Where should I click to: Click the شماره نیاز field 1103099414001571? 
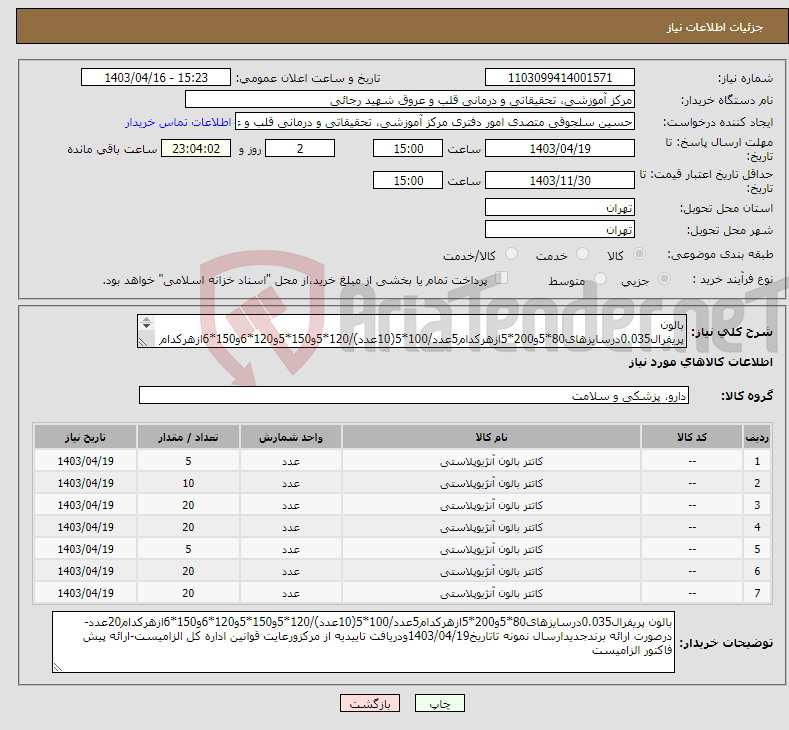pos(560,77)
